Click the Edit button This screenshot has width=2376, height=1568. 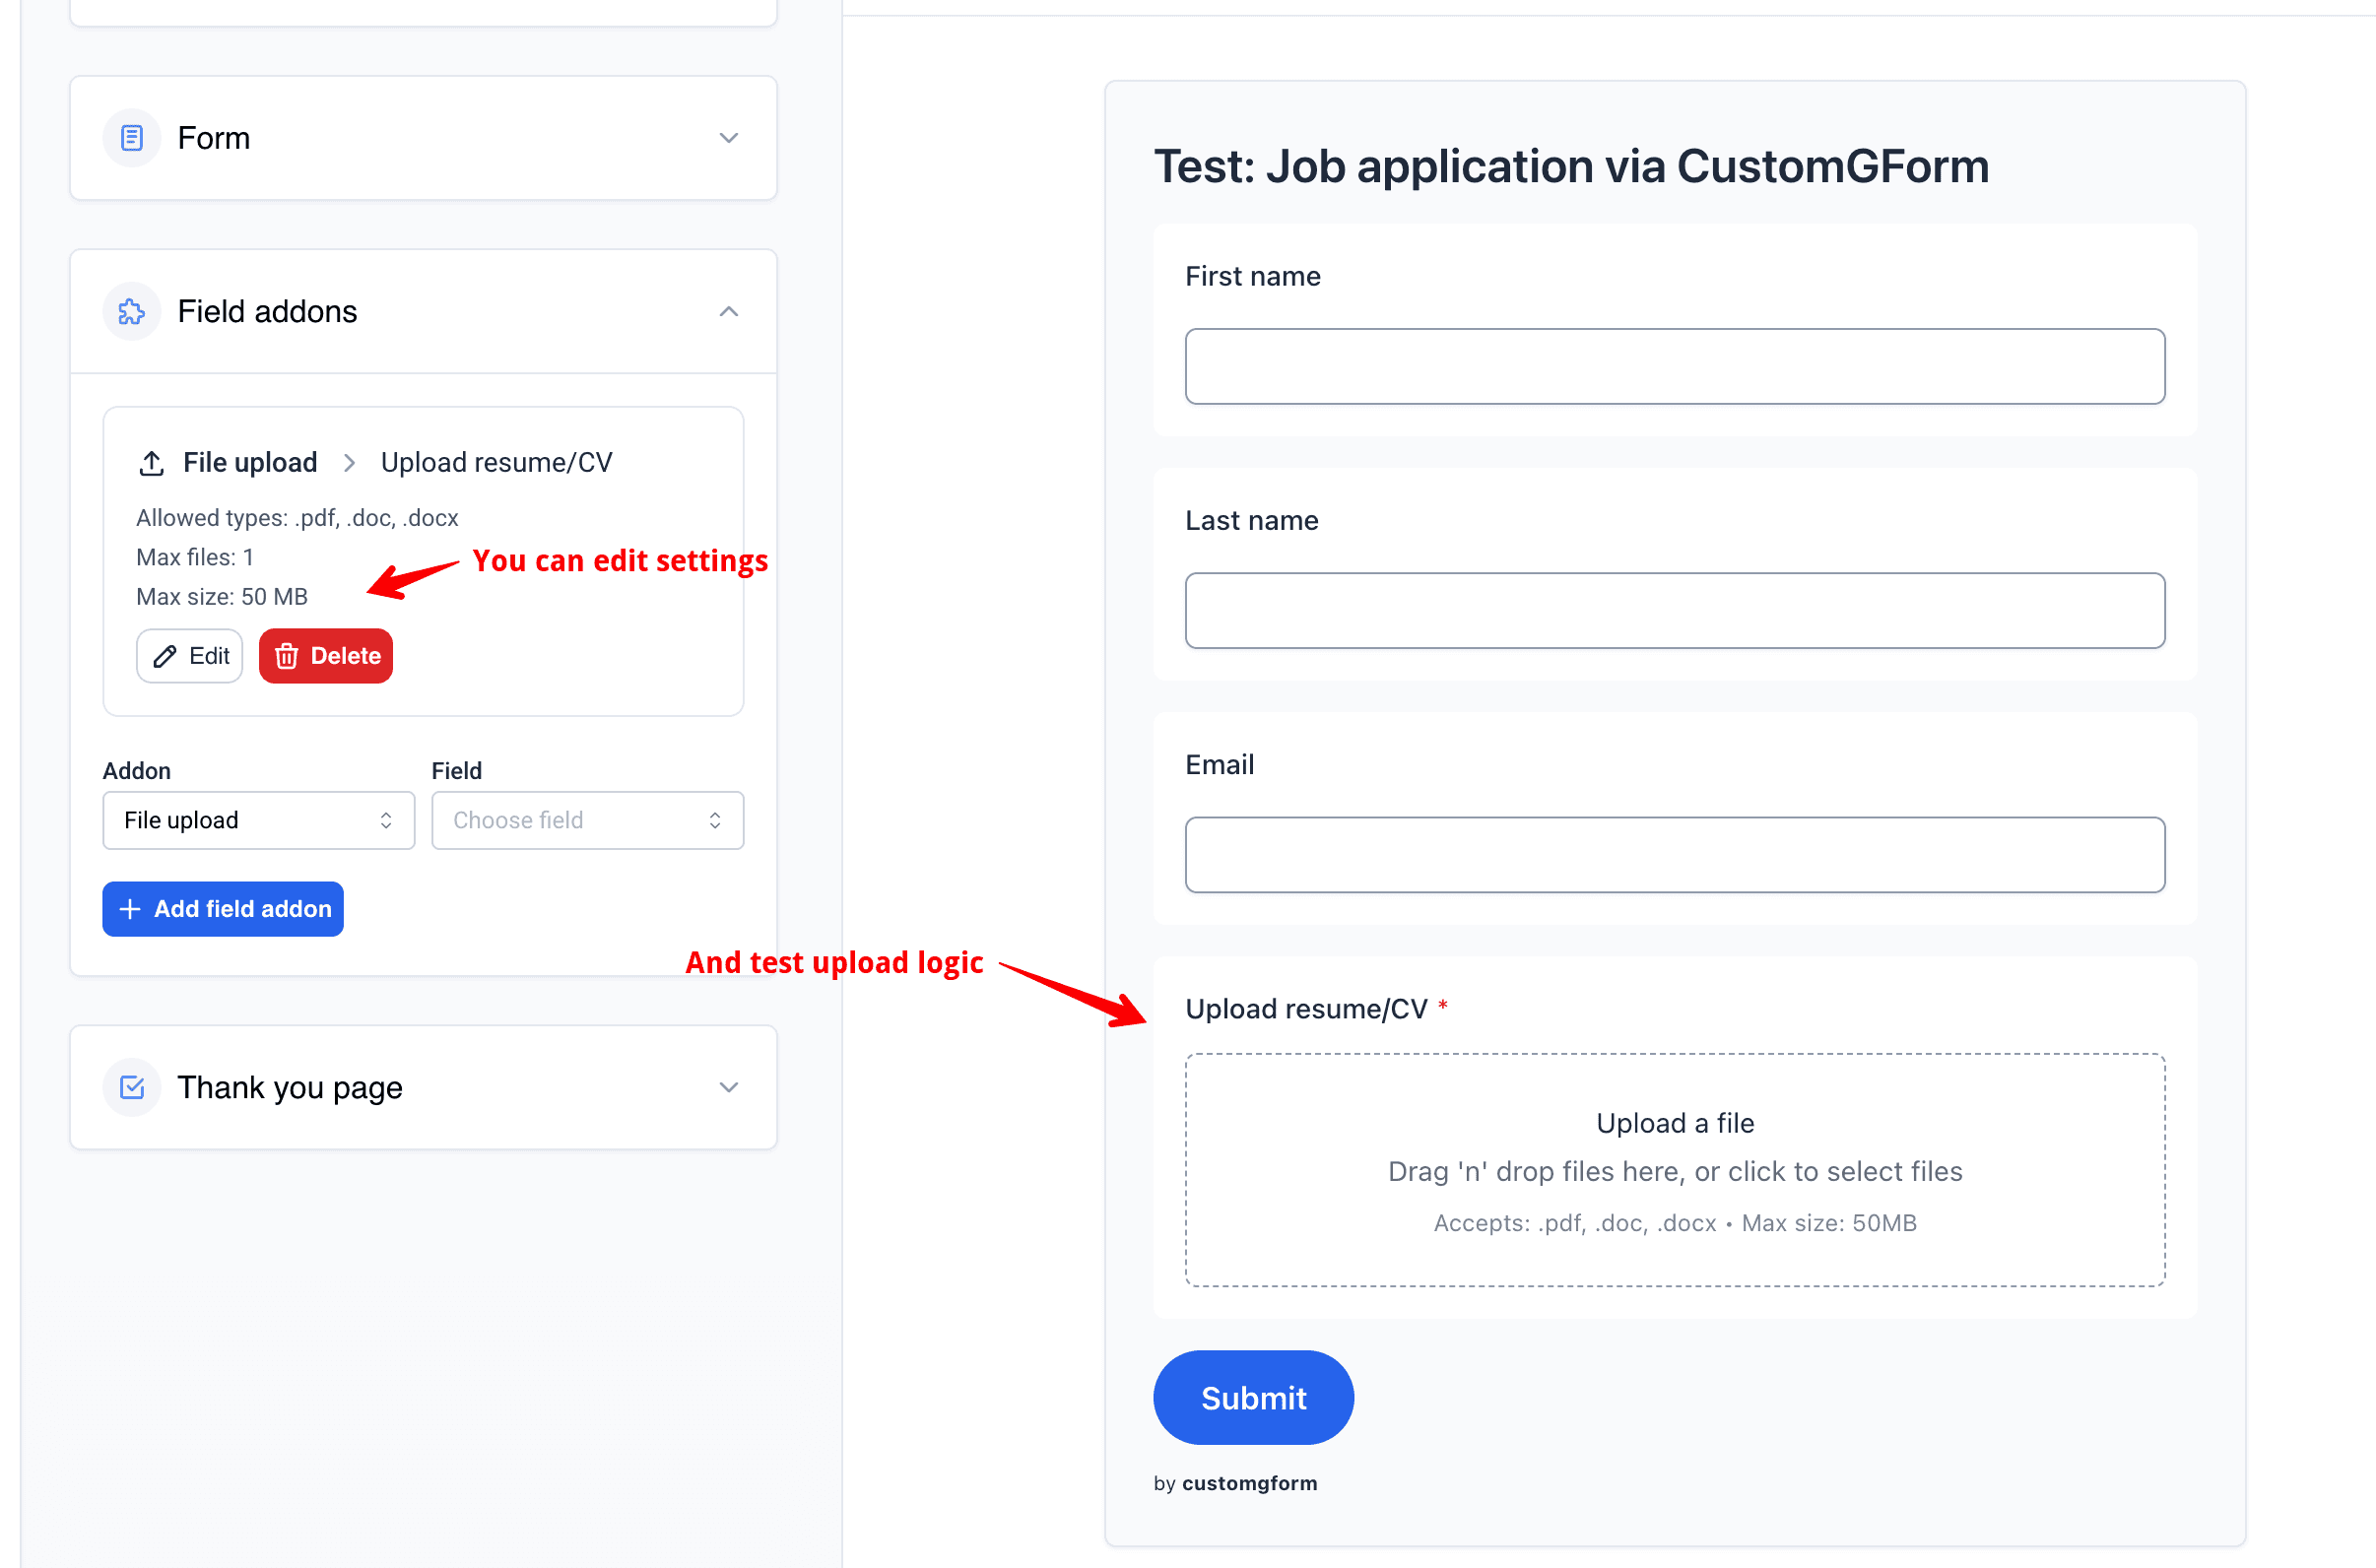[189, 656]
